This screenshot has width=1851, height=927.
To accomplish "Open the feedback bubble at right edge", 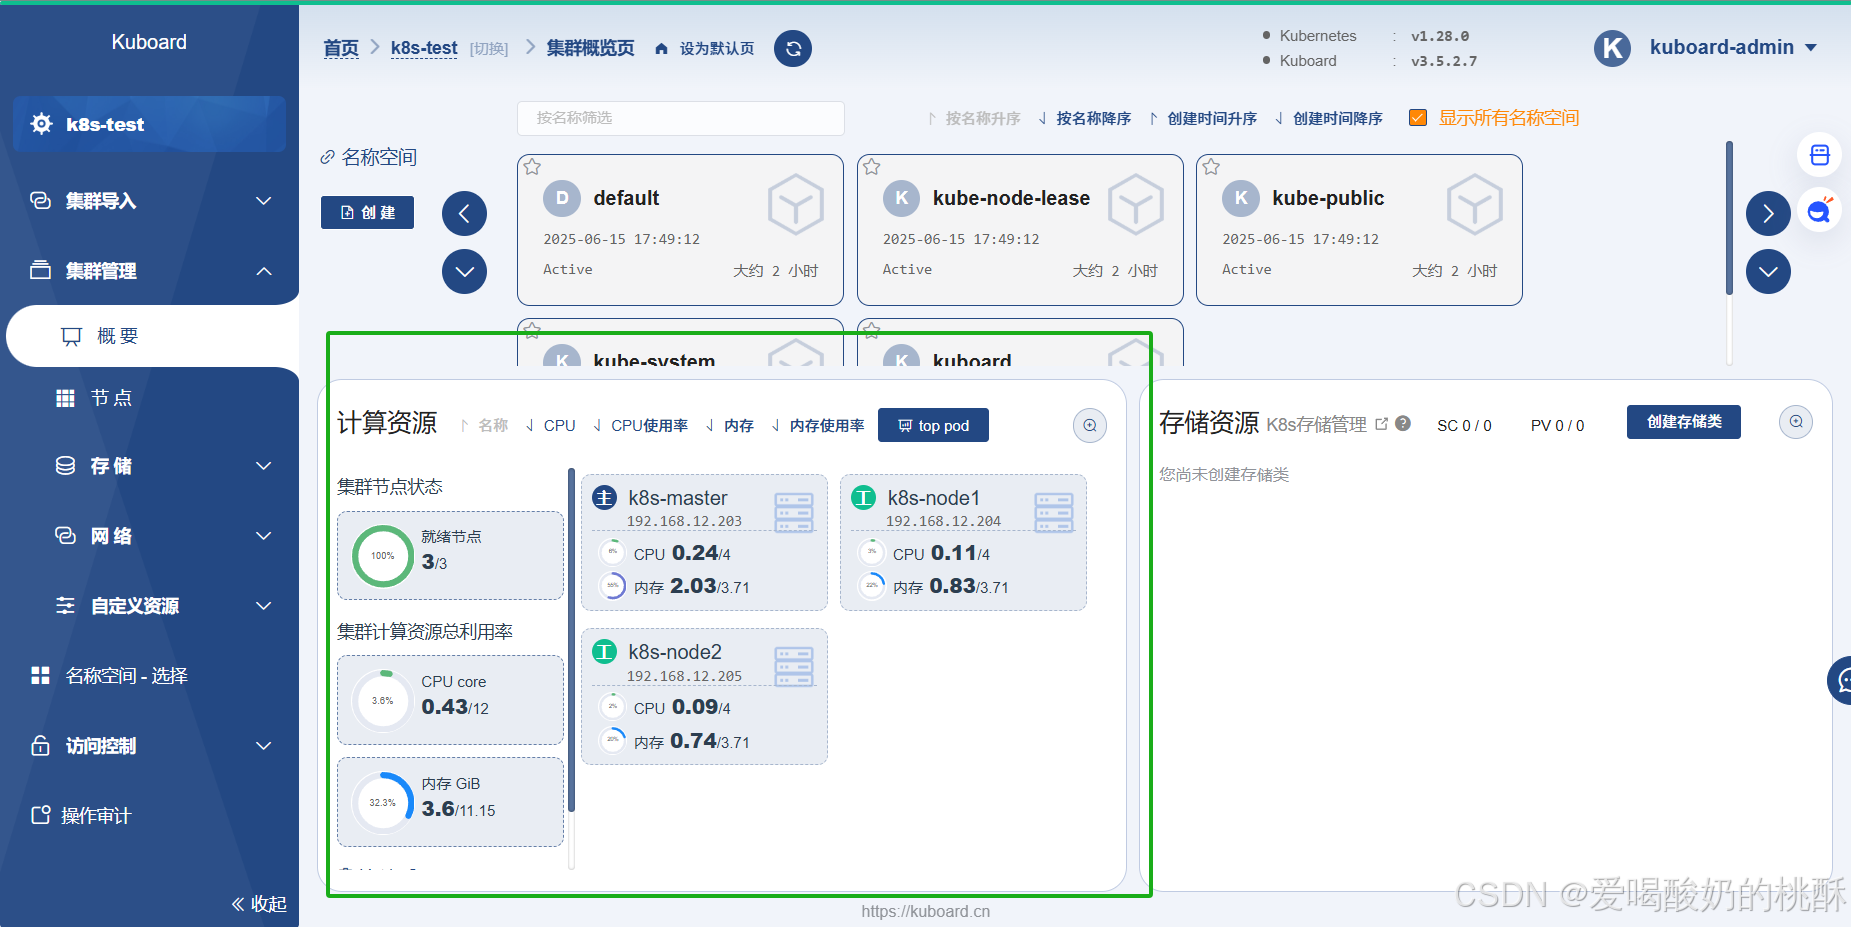I will 1841,680.
